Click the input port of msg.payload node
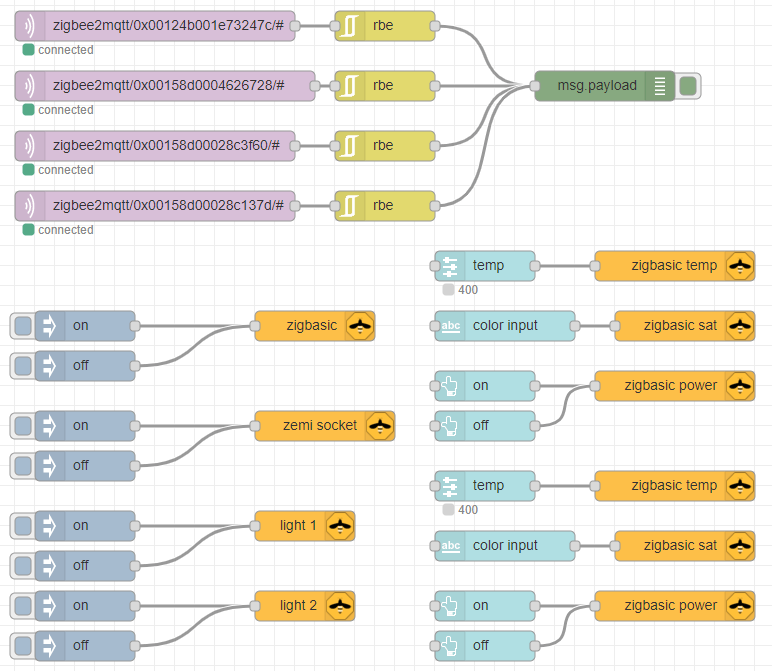The height and width of the screenshot is (671, 772). [x=535, y=86]
